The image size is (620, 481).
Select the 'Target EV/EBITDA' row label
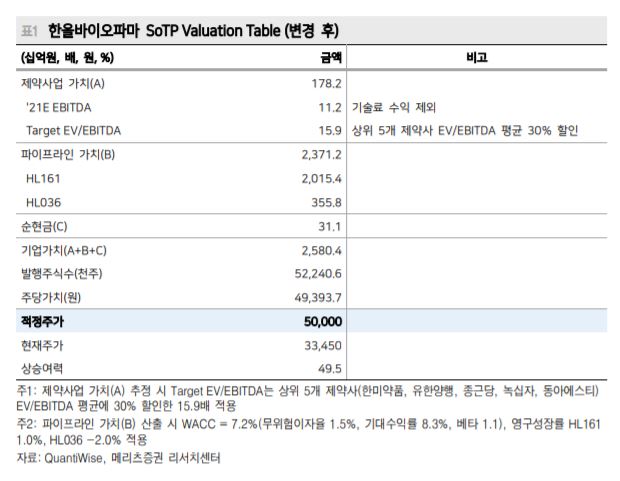click(75, 131)
